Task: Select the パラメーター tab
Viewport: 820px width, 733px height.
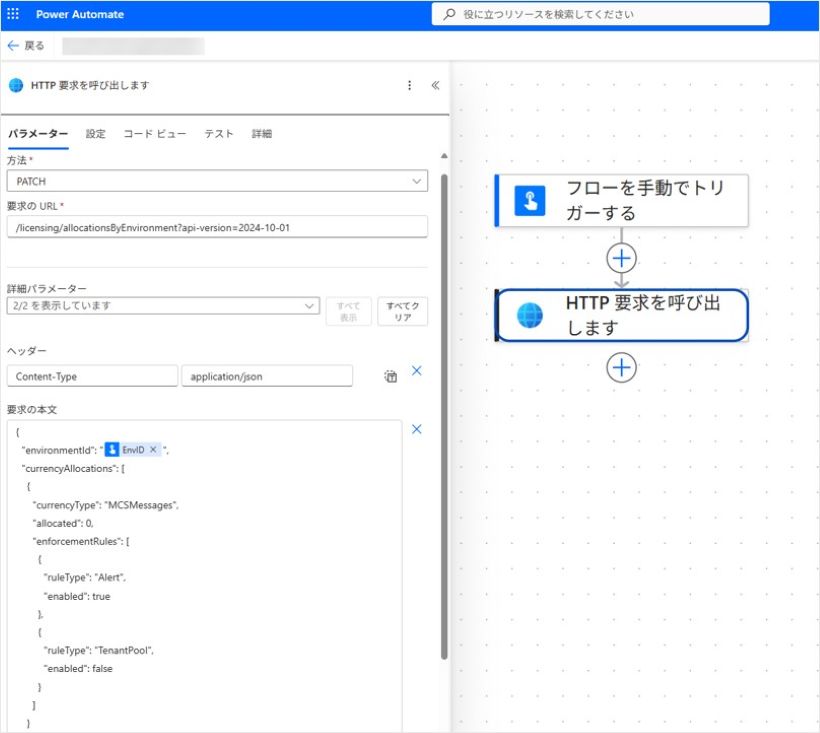Action: pos(38,134)
